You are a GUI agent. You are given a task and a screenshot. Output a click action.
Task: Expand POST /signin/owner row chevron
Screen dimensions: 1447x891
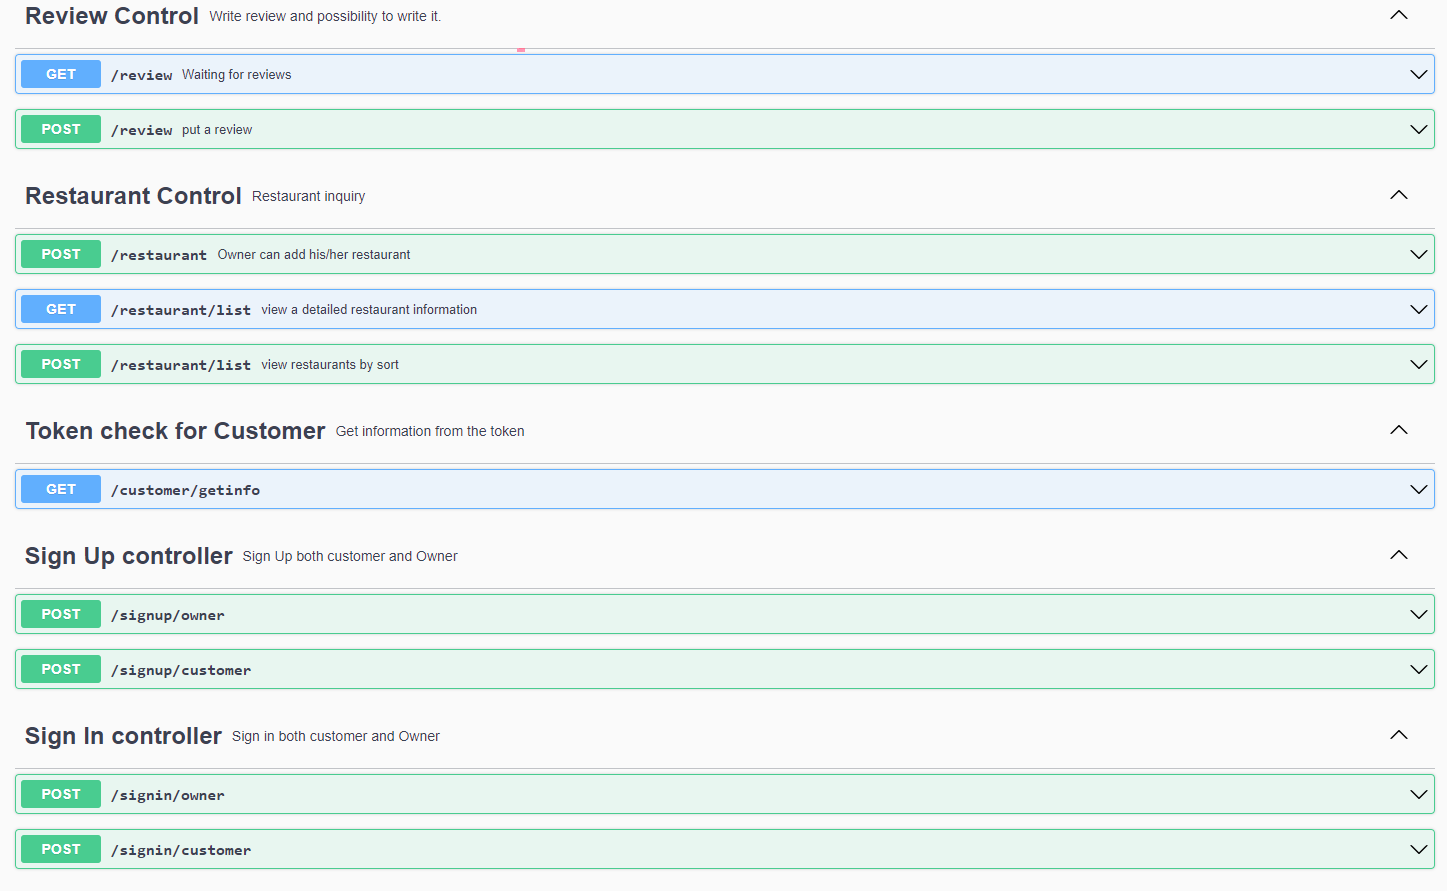click(1418, 794)
